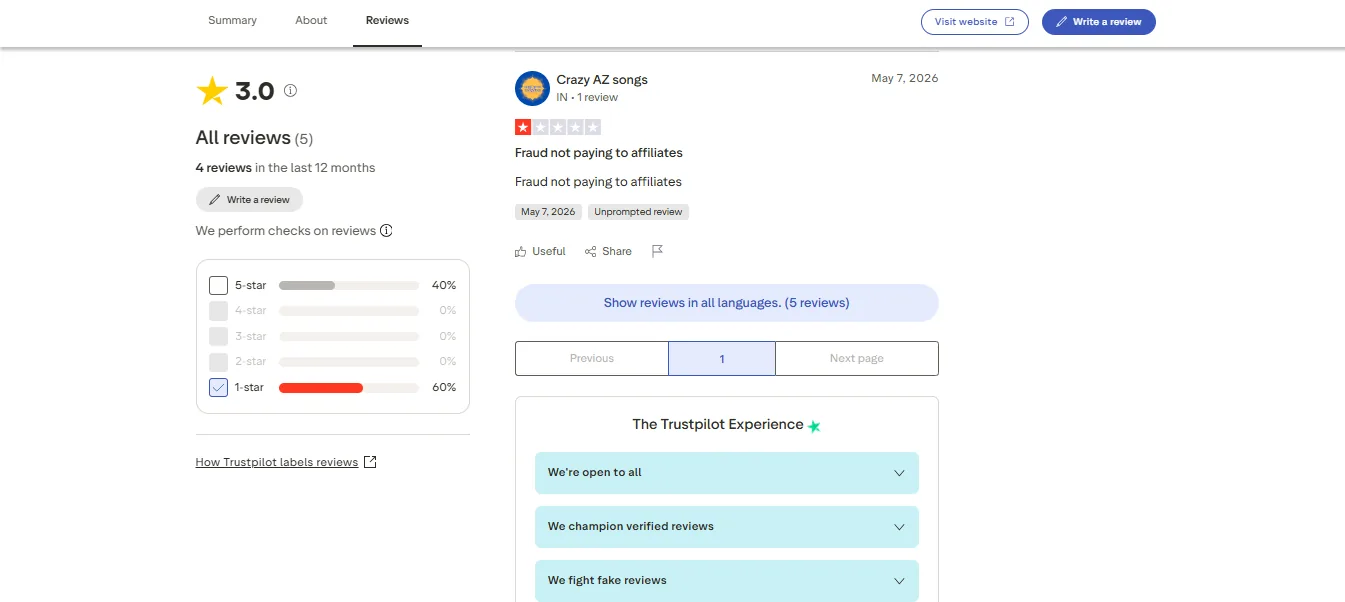The height and width of the screenshot is (602, 1345).
Task: Expand 'We champion verified reviews' section
Action: tap(727, 527)
